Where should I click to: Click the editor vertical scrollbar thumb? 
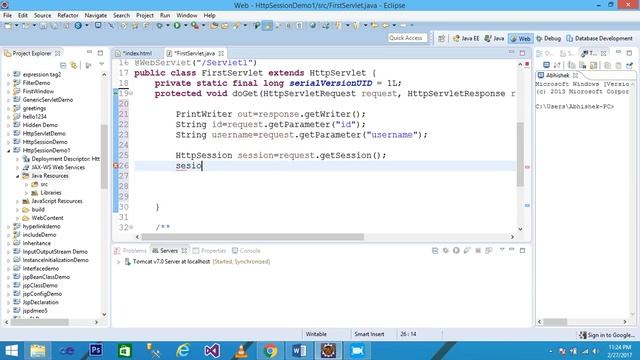click(x=520, y=154)
